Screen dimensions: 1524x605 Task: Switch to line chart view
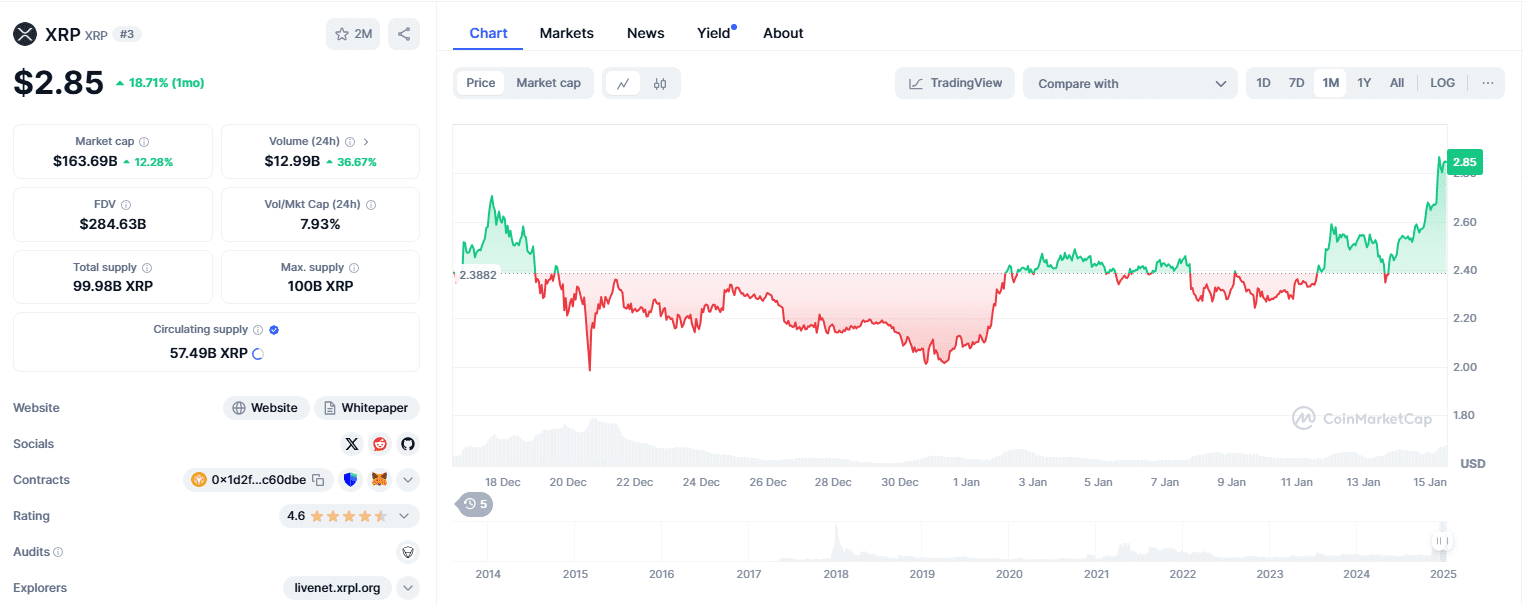pos(622,83)
